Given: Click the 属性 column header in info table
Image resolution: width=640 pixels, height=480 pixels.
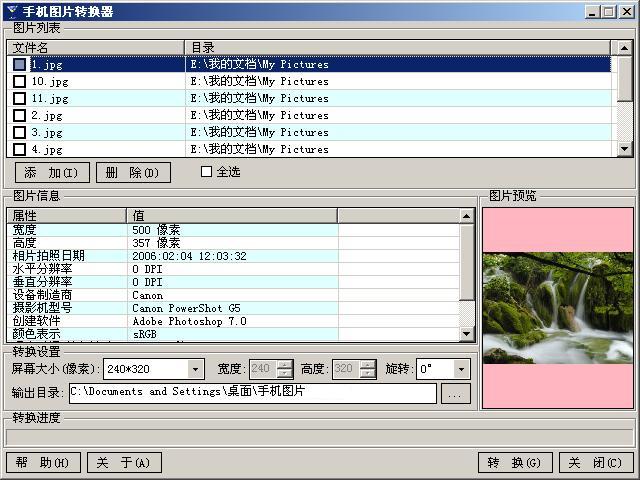Looking at the screenshot, I should [67, 215].
